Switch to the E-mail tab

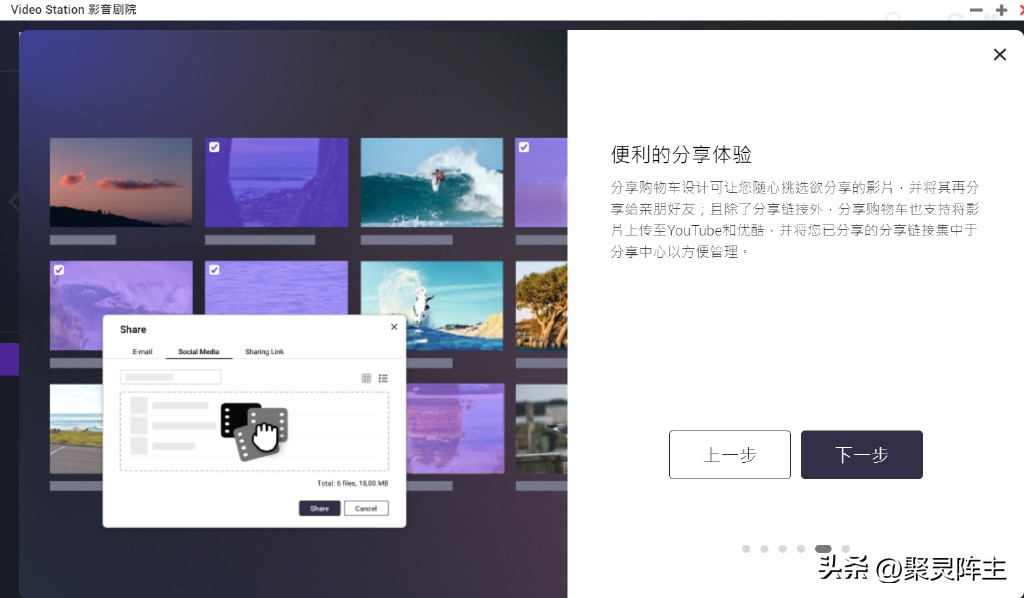point(142,351)
